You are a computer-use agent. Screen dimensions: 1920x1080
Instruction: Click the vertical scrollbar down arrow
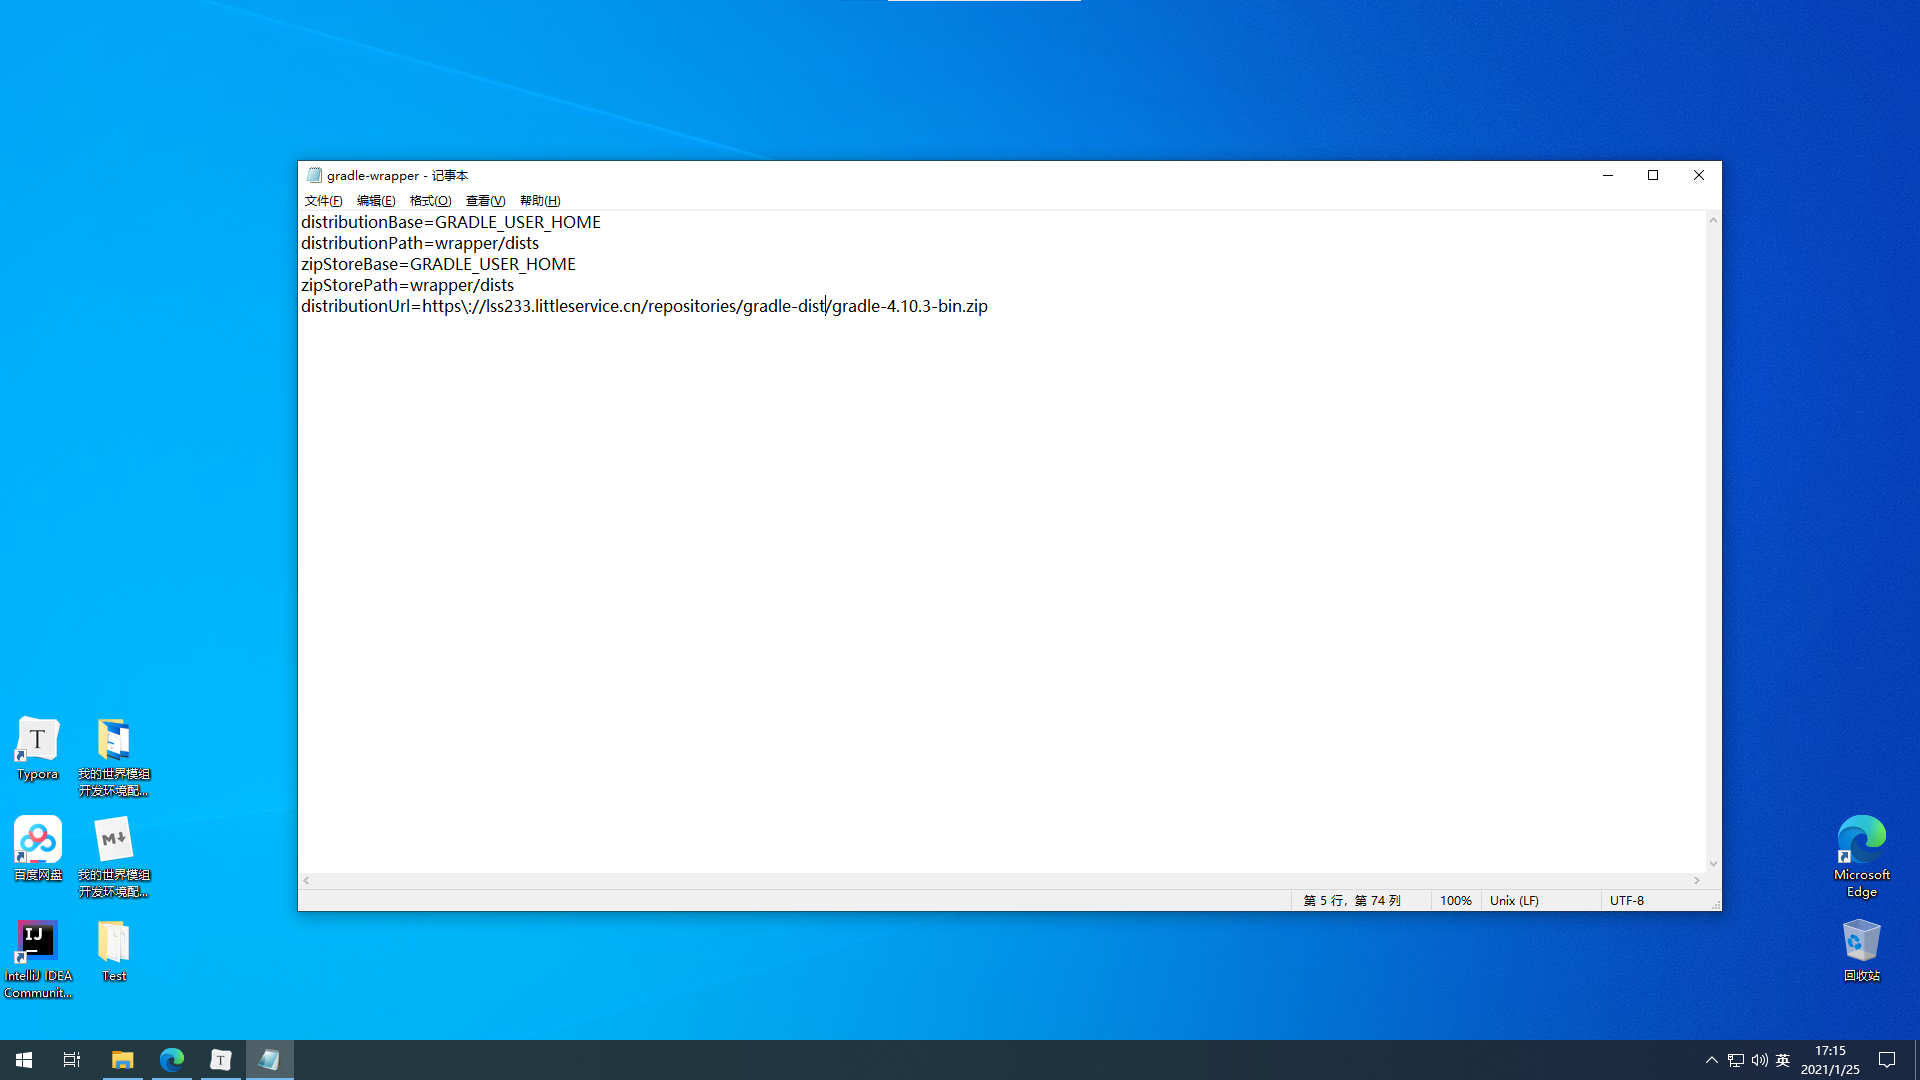click(1713, 864)
